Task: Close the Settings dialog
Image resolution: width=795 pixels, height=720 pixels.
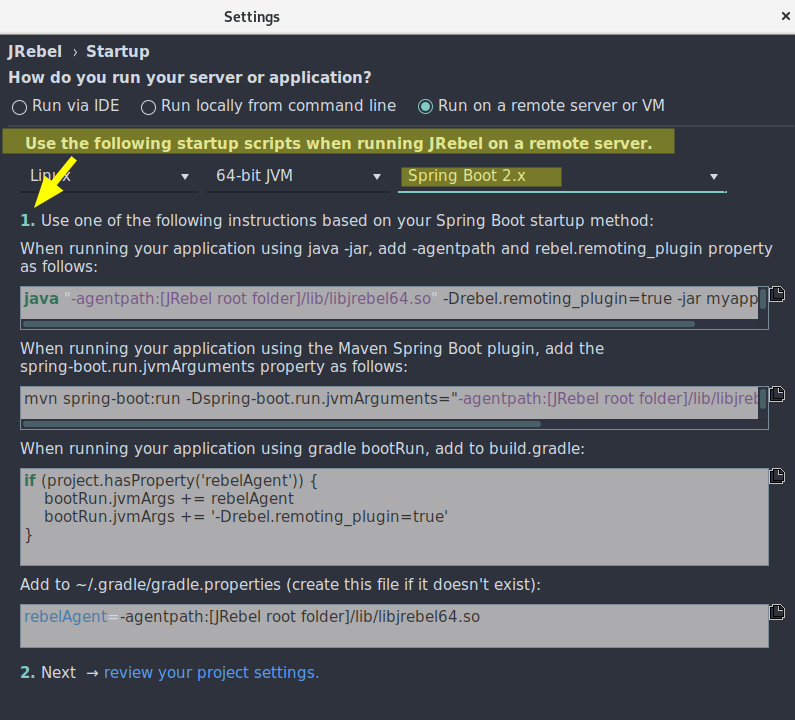Action: point(785,16)
